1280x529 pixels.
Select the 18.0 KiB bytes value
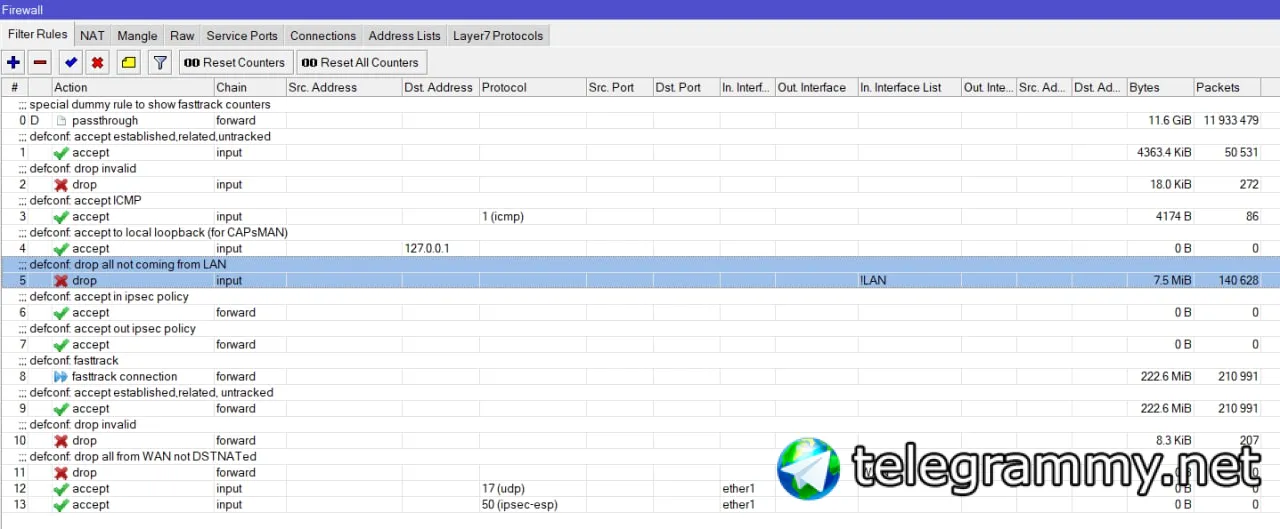click(x=1169, y=184)
